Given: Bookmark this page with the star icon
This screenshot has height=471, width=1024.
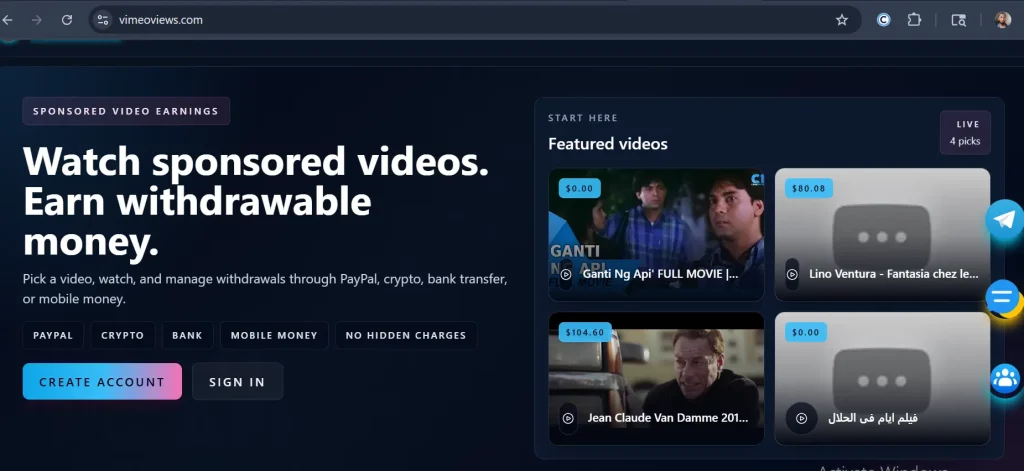Looking at the screenshot, I should 842,20.
